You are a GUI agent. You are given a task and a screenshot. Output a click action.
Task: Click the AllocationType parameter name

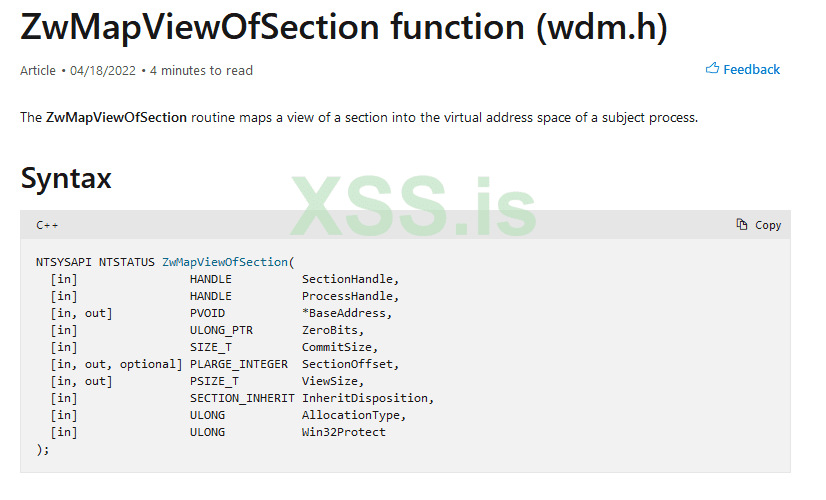coord(354,415)
